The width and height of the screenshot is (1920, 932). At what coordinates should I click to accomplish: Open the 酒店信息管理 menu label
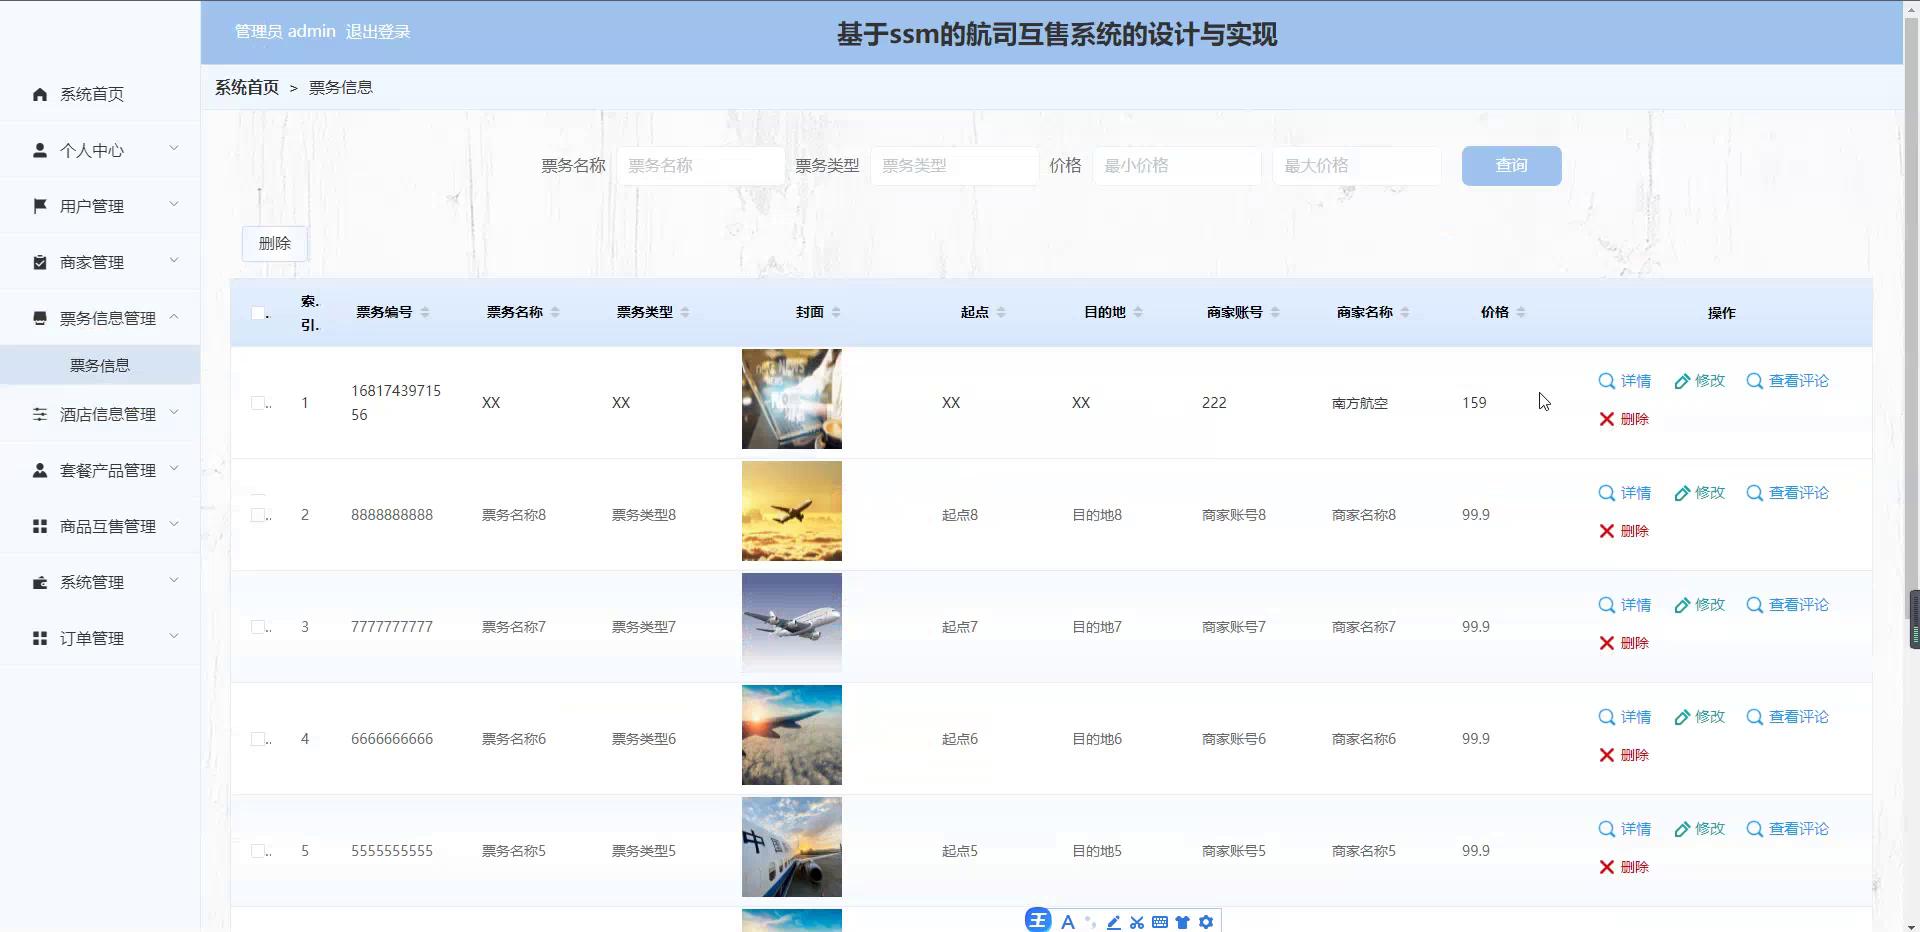click(x=108, y=414)
